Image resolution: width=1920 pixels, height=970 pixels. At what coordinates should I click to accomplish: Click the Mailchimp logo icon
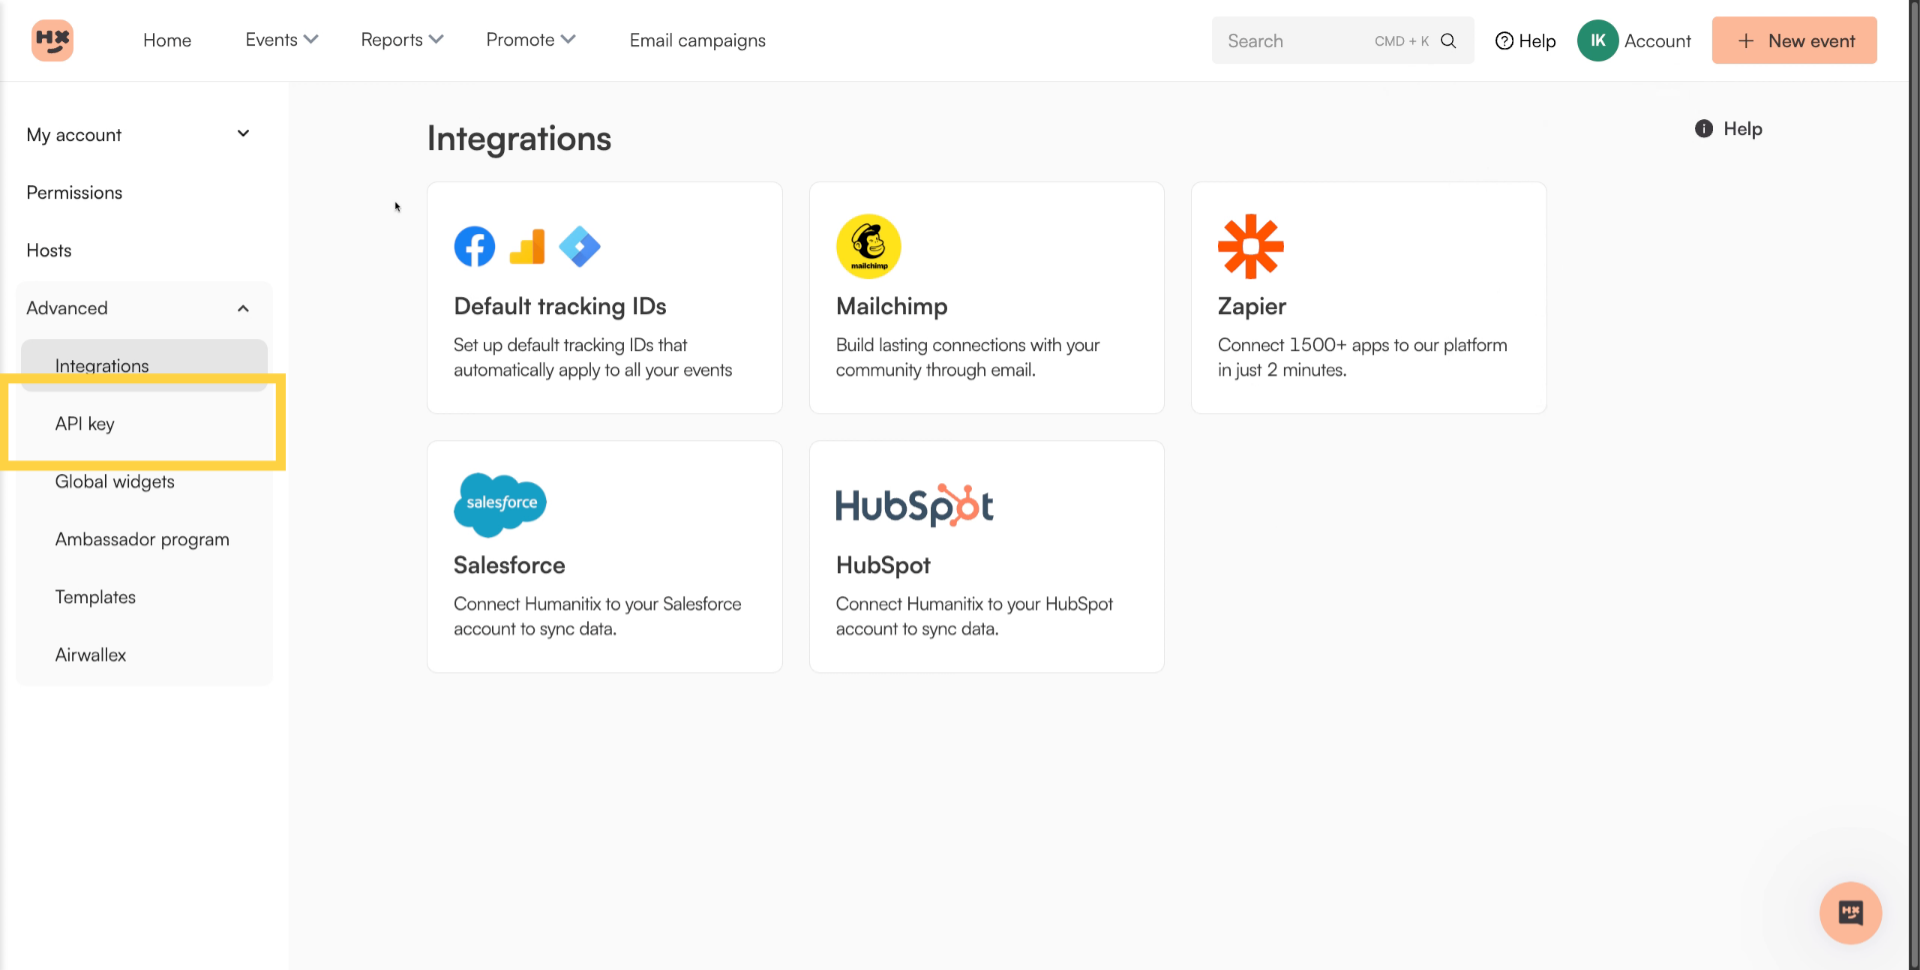[x=868, y=246]
